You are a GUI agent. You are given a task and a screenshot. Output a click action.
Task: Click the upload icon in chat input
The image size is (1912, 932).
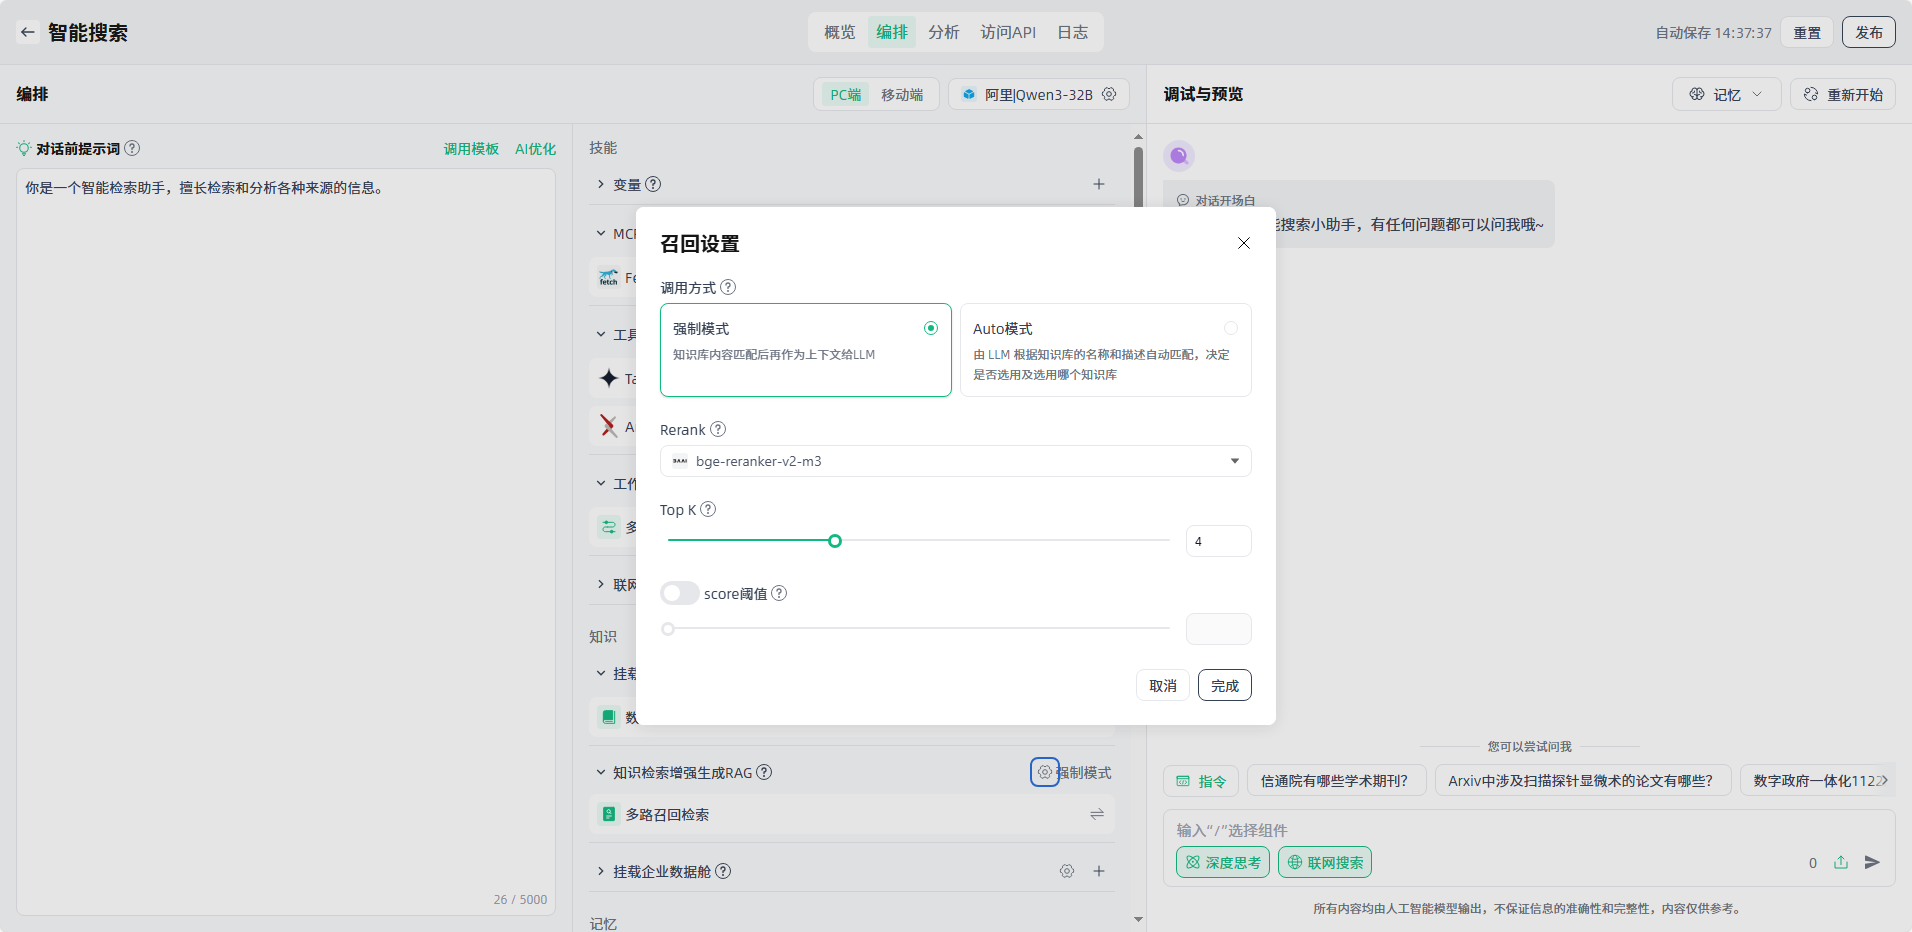pyautogui.click(x=1841, y=862)
